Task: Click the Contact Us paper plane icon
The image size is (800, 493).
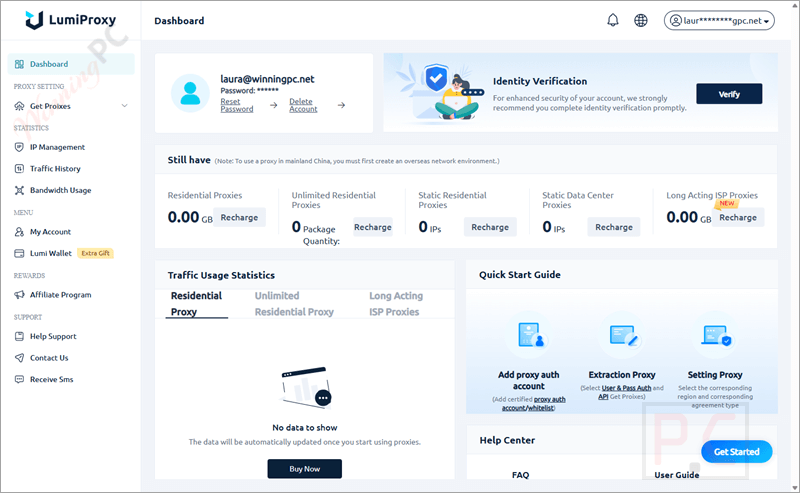Action: click(x=19, y=358)
